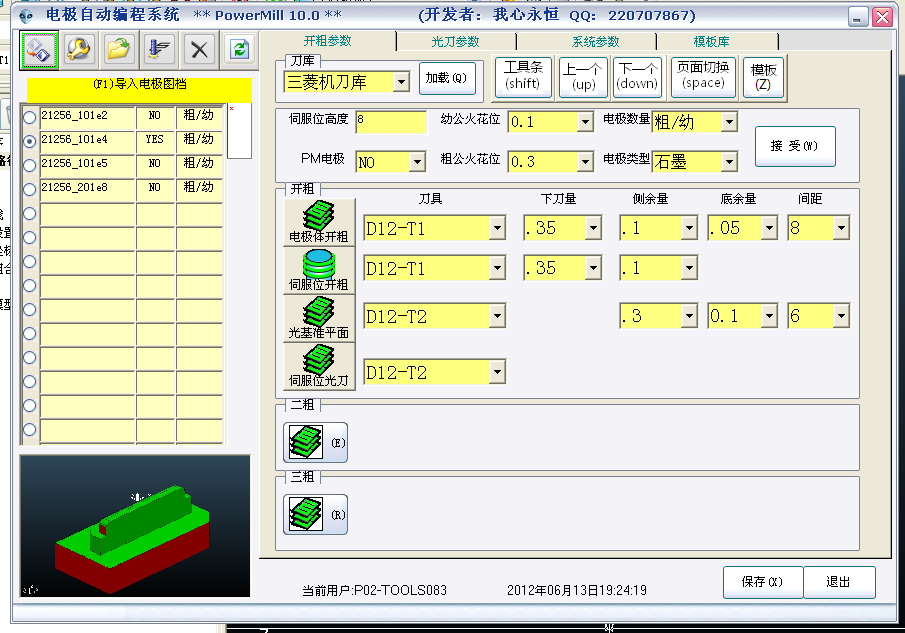The image size is (905, 633).
Task: Click 当前用户:P02-TOOLS083 status text
Action: tap(375, 590)
